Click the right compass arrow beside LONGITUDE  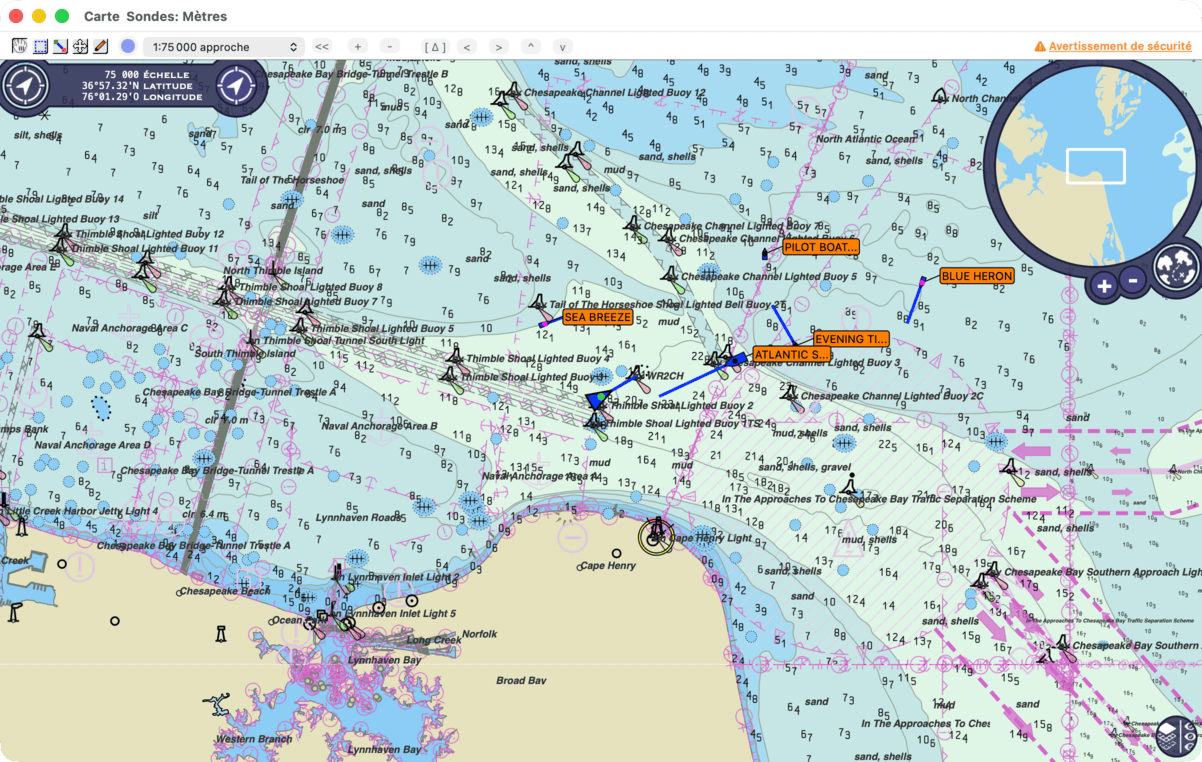click(236, 85)
